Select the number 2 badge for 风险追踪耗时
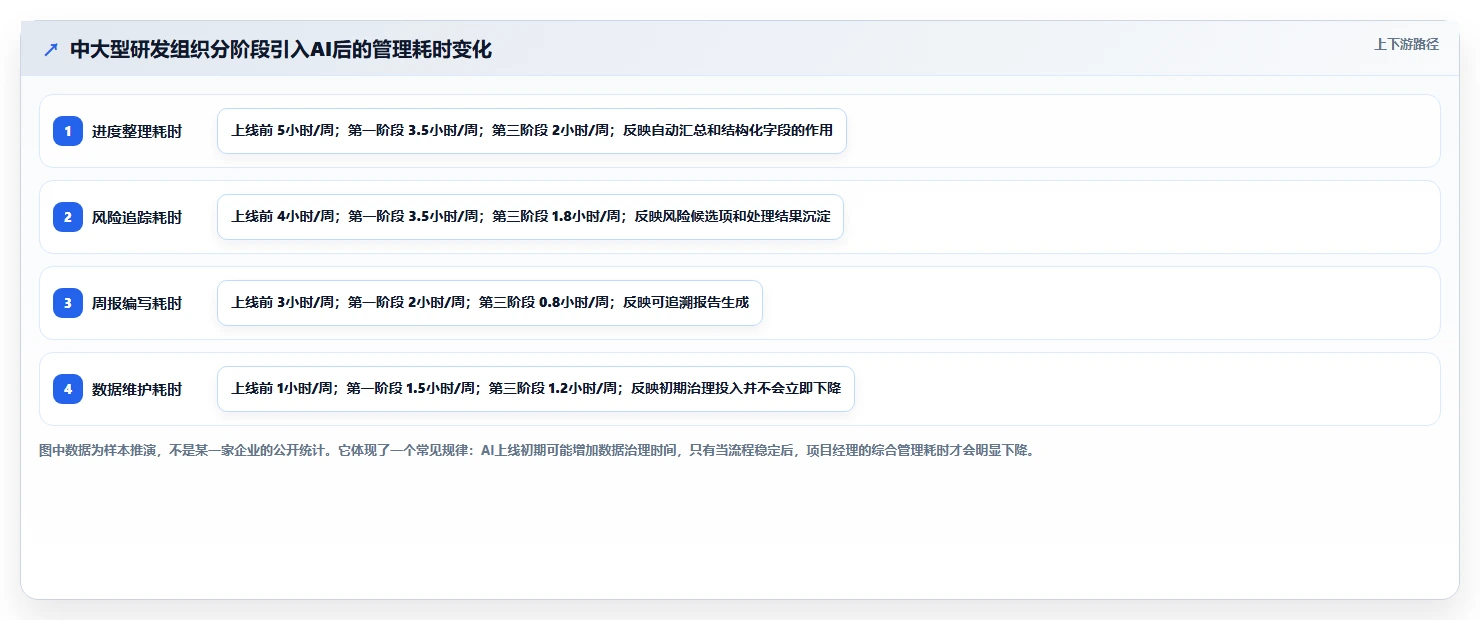 [68, 217]
